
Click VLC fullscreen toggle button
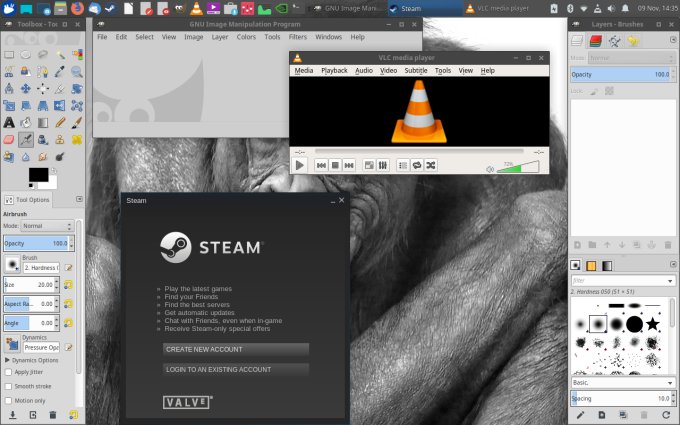[369, 165]
